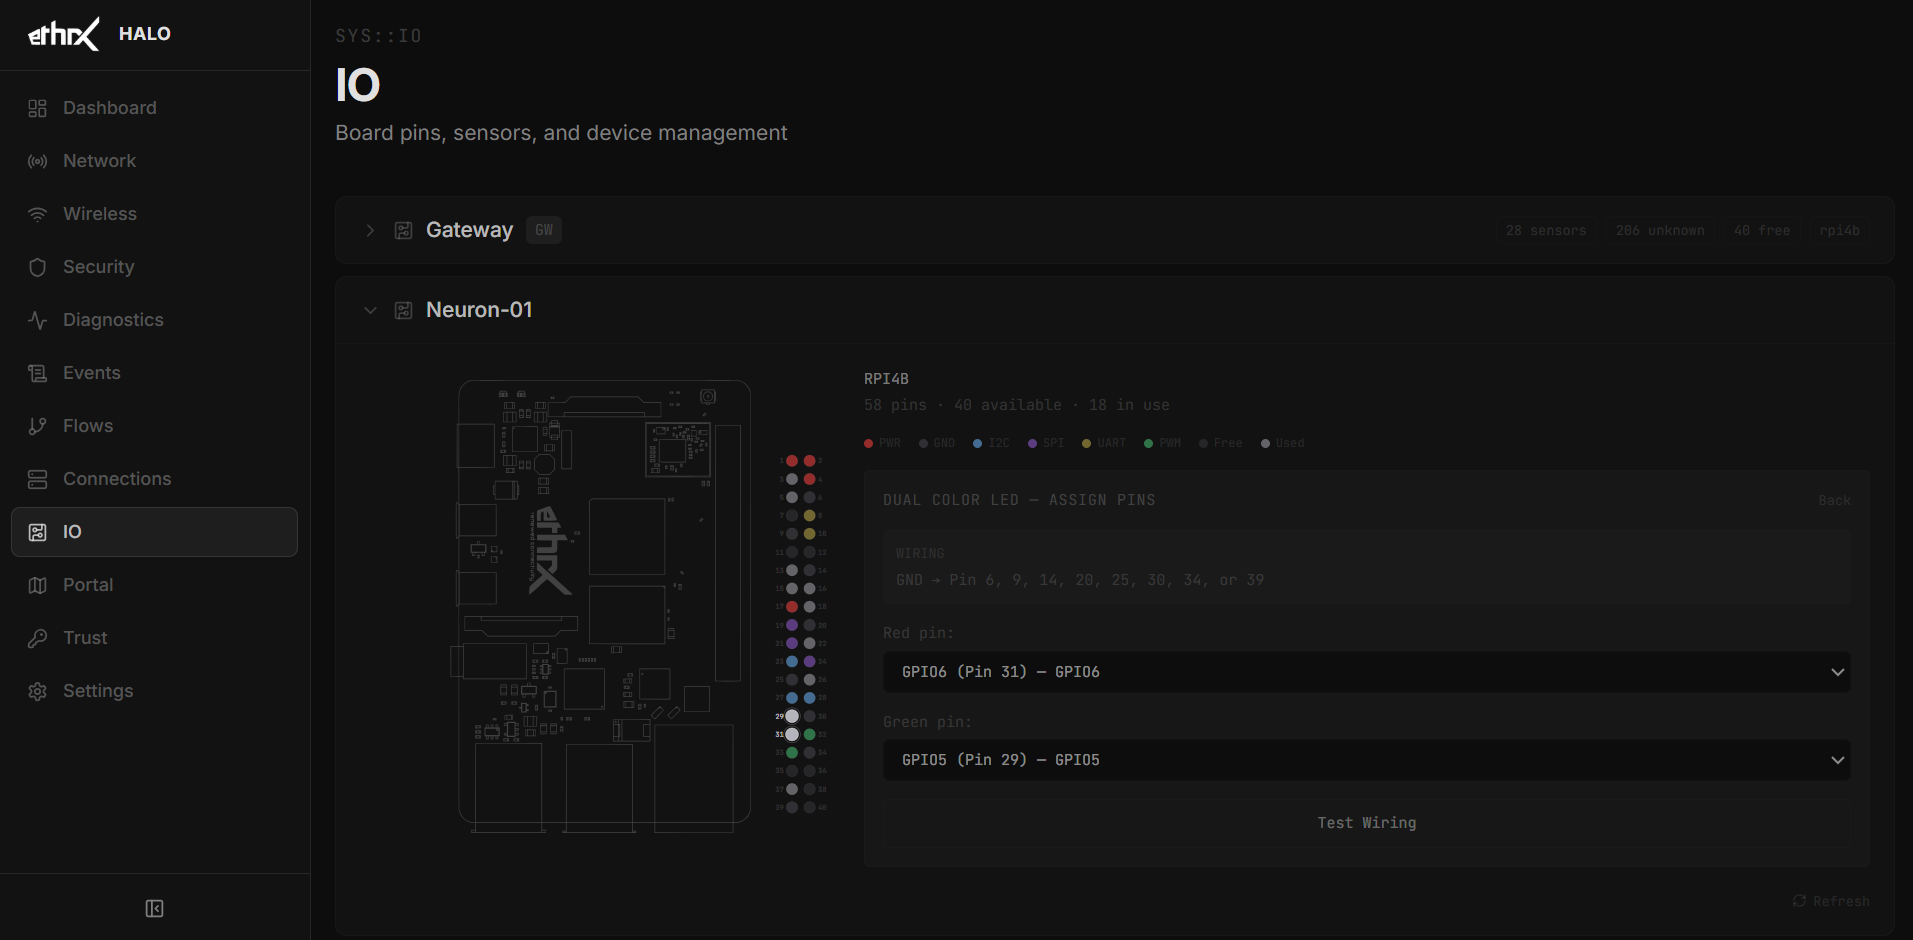Viewport: 1913px width, 940px height.
Task: Click Back in assign pins panel
Action: click(x=1834, y=500)
